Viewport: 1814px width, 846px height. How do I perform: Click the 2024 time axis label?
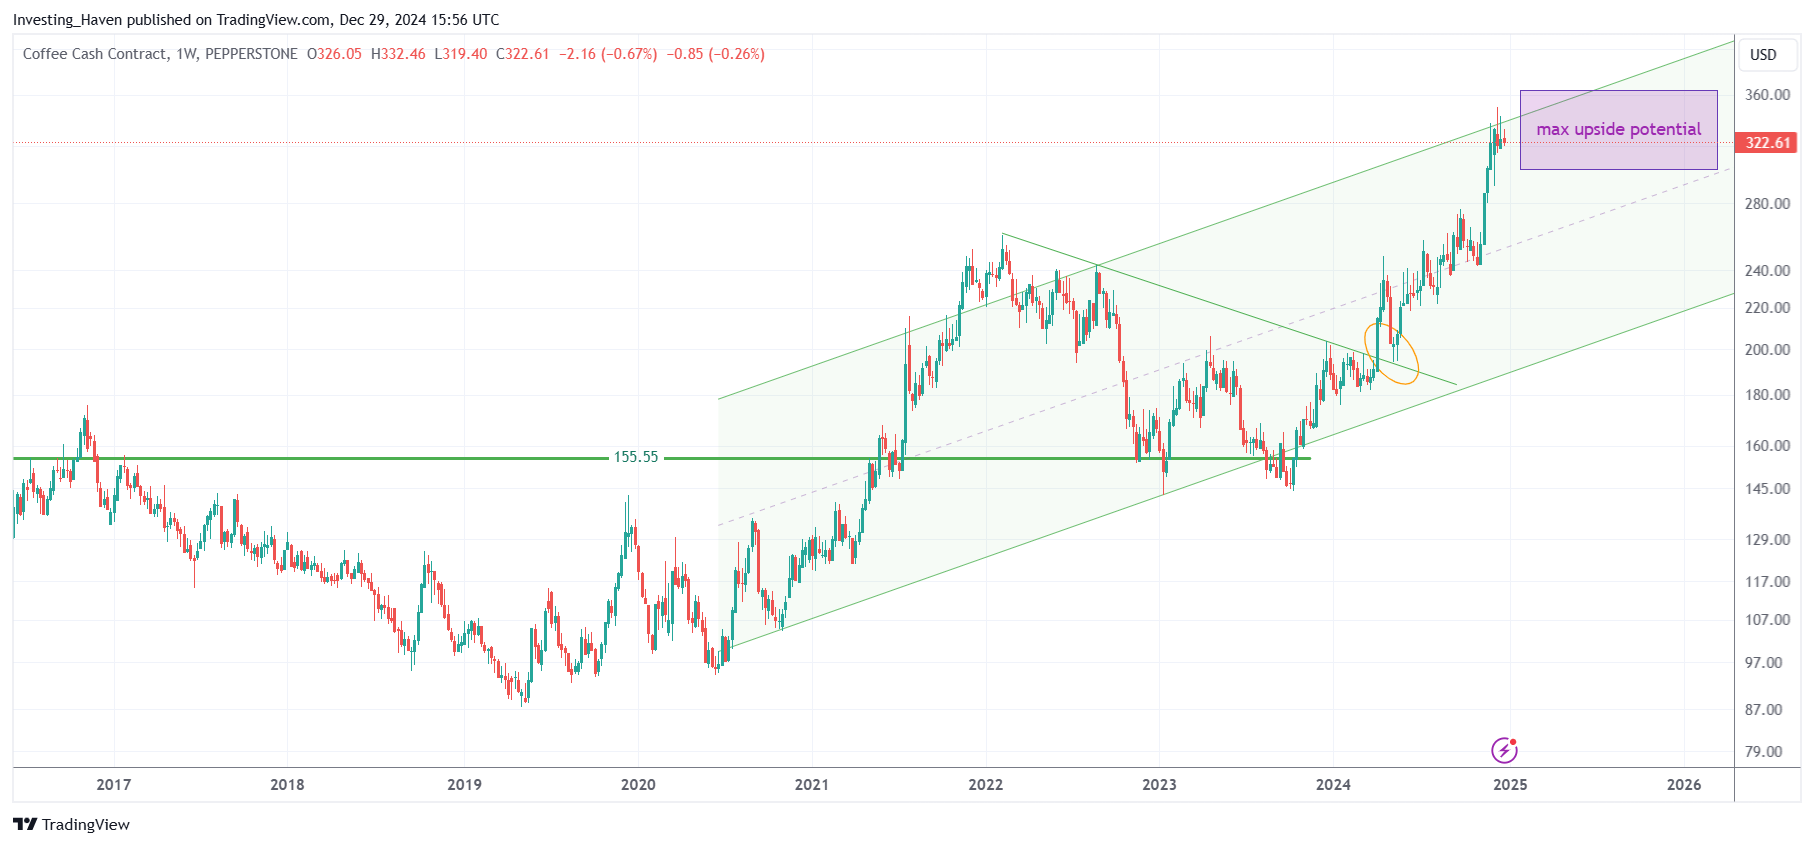pyautogui.click(x=1333, y=785)
